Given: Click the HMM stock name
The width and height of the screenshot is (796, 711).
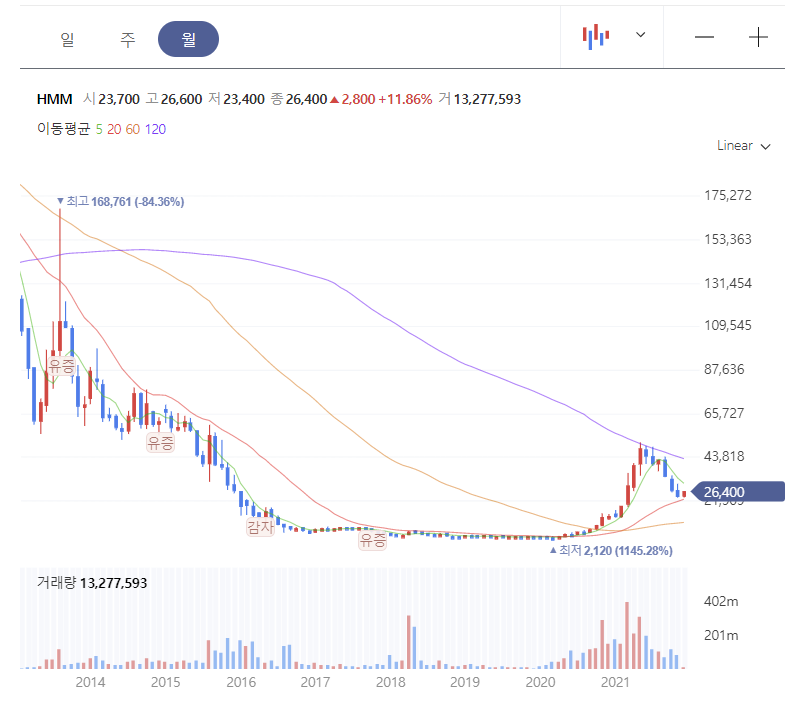Looking at the screenshot, I should coord(54,99).
